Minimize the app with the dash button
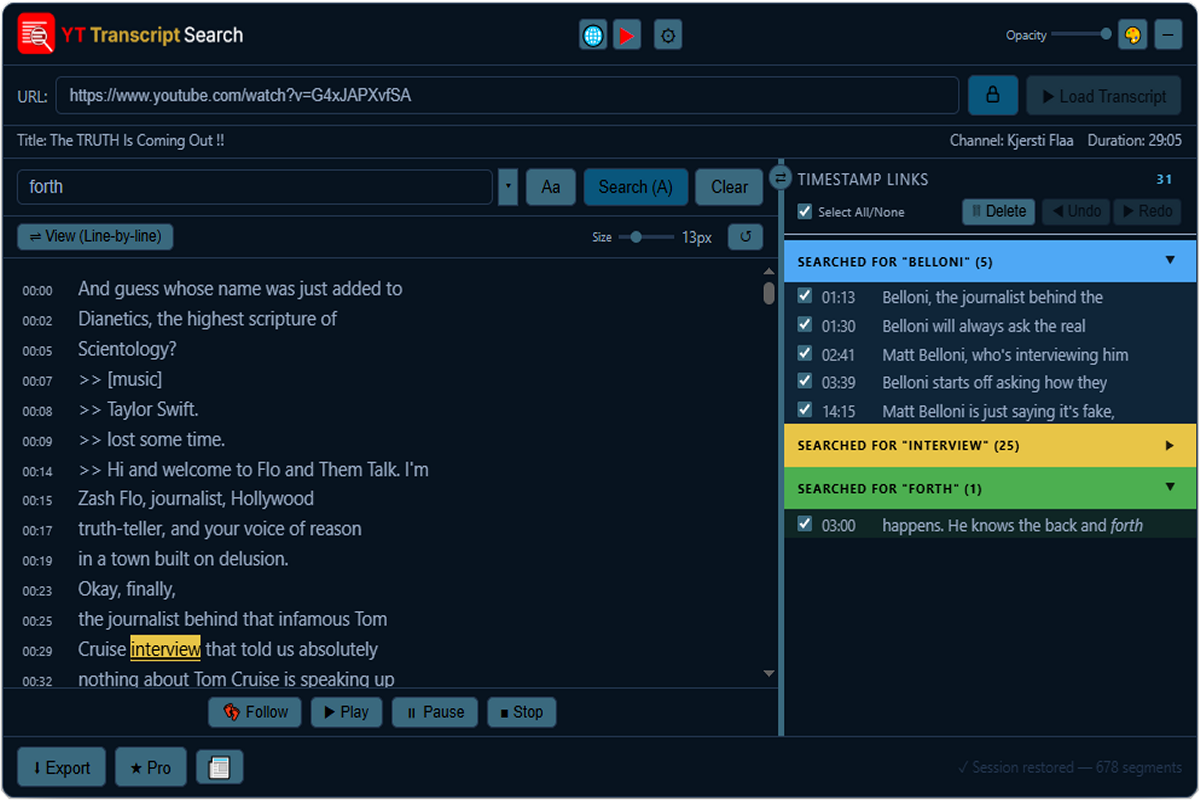The height and width of the screenshot is (800, 1200). (x=1168, y=35)
